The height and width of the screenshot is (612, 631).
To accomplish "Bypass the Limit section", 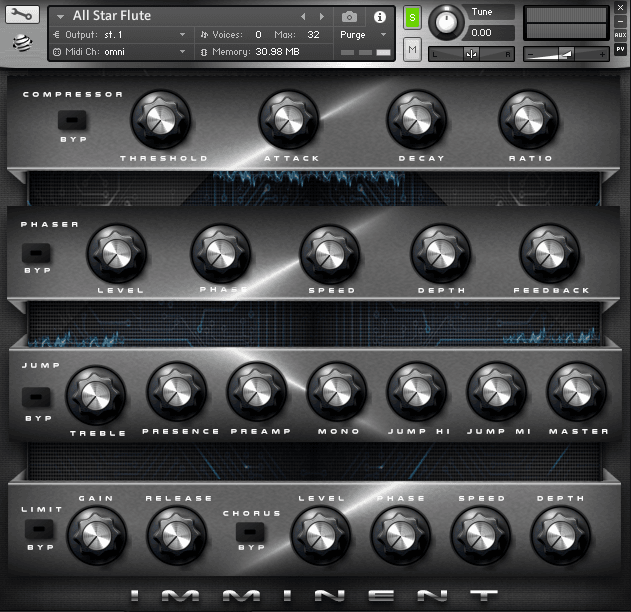I will coord(39,529).
